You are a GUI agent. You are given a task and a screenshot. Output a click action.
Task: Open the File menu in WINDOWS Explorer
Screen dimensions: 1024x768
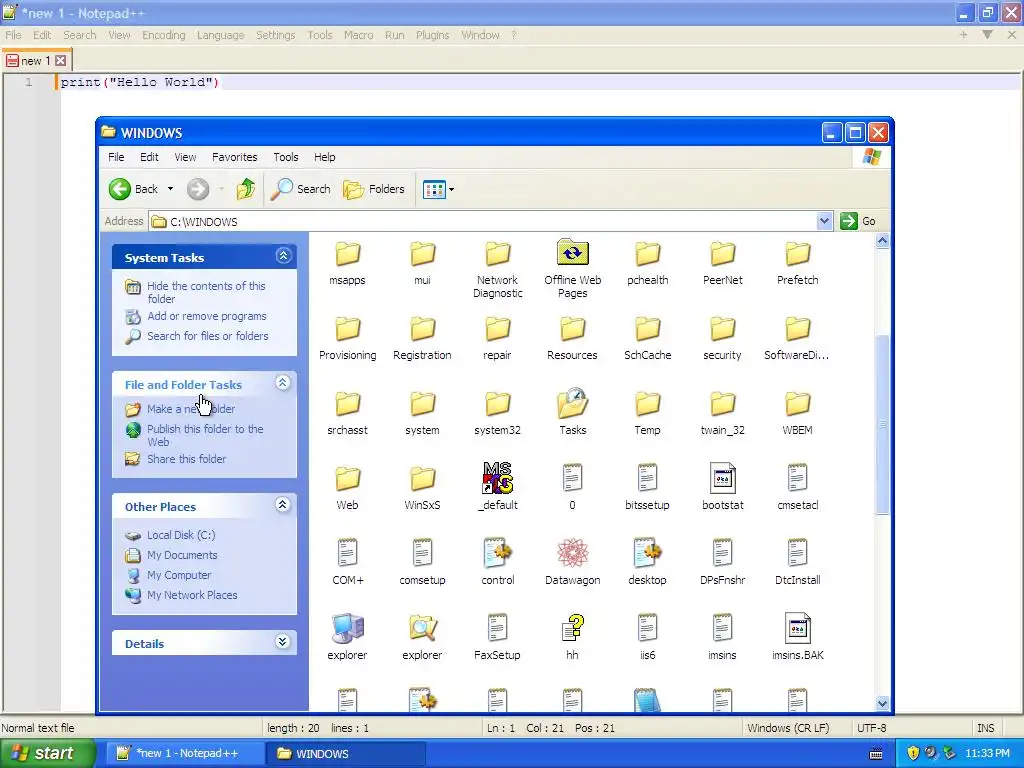(116, 157)
